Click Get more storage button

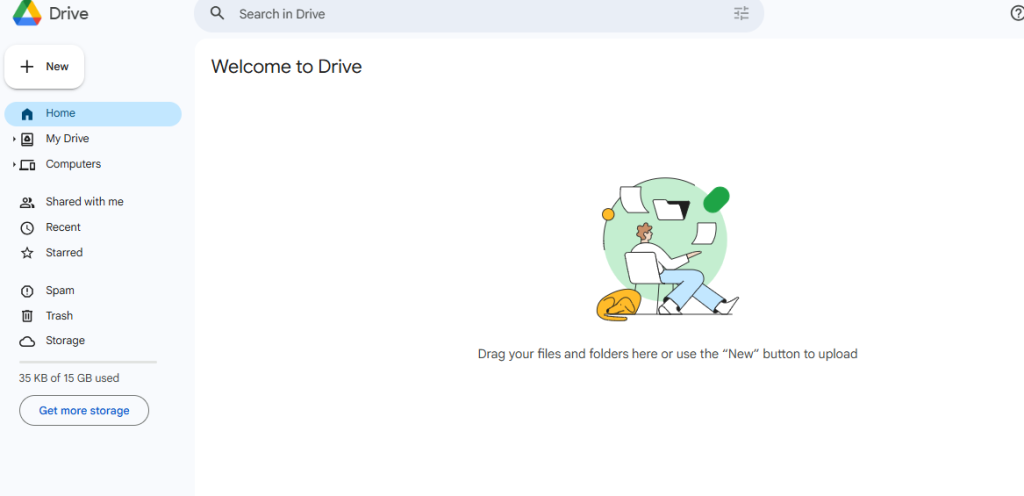84,411
